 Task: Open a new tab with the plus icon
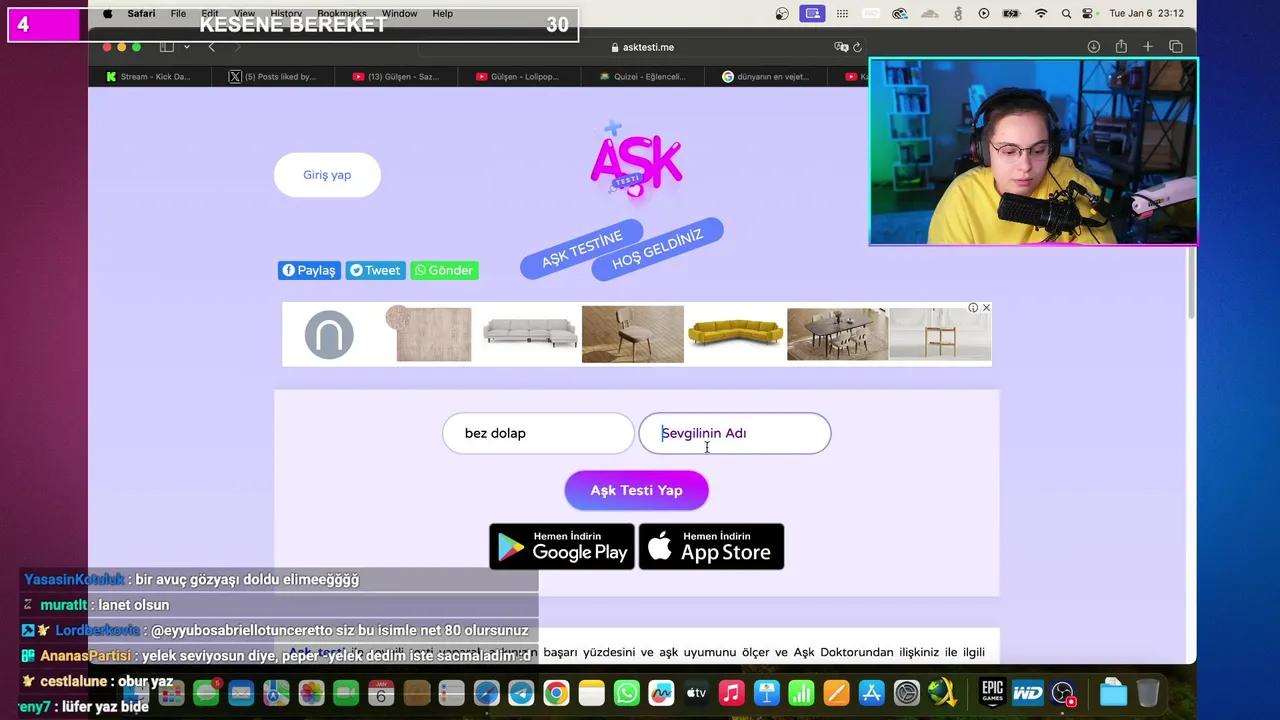pos(1148,47)
